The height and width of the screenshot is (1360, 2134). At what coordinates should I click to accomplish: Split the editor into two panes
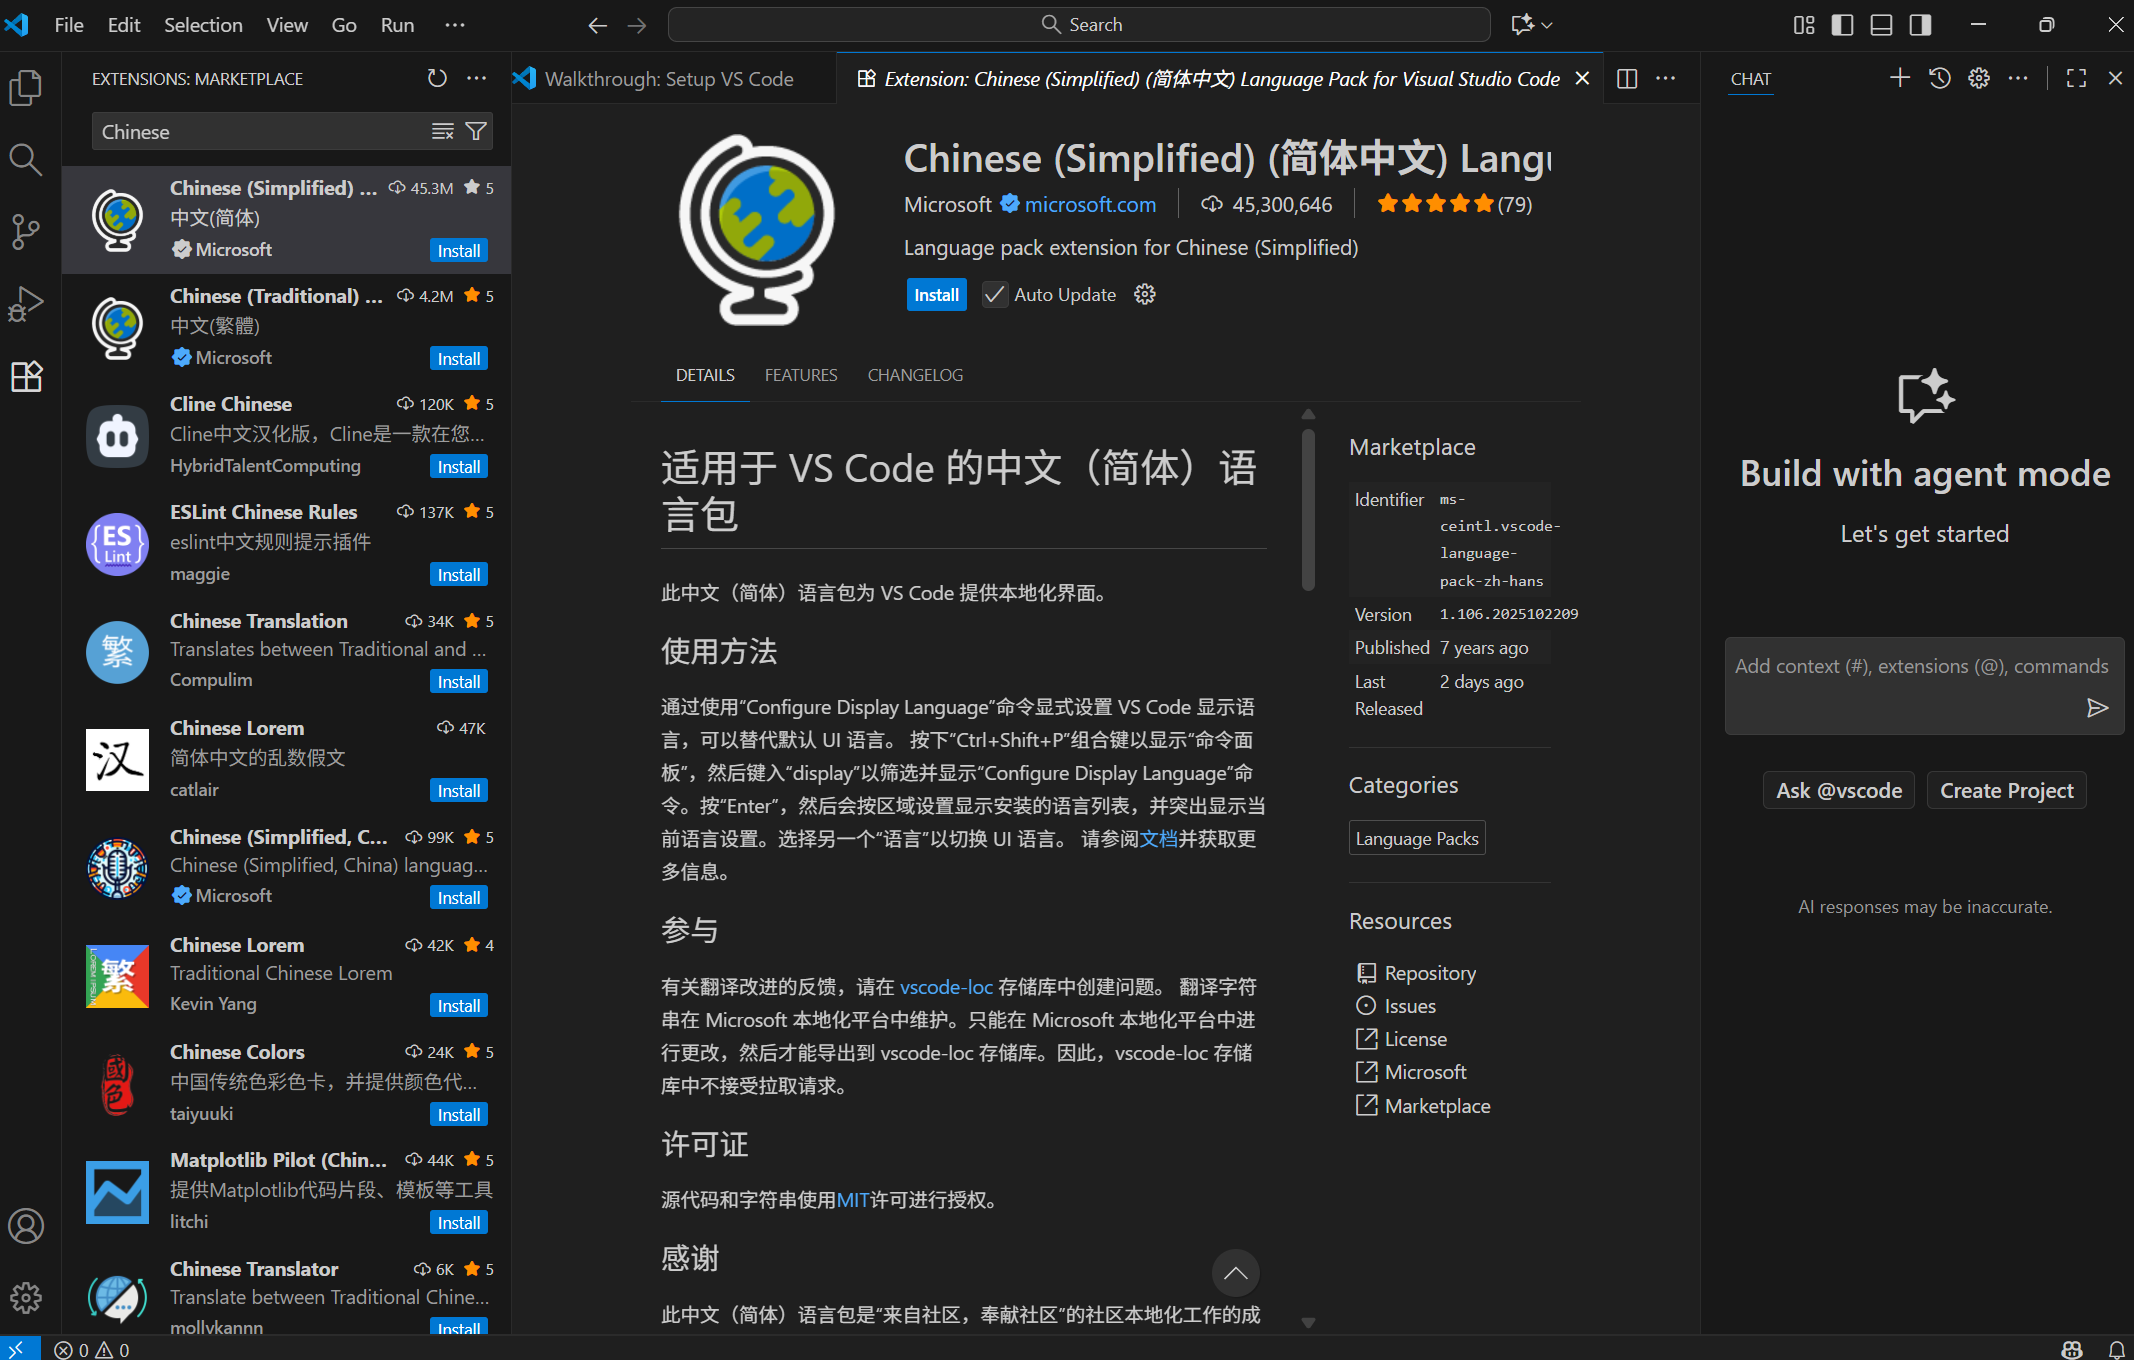1627,78
